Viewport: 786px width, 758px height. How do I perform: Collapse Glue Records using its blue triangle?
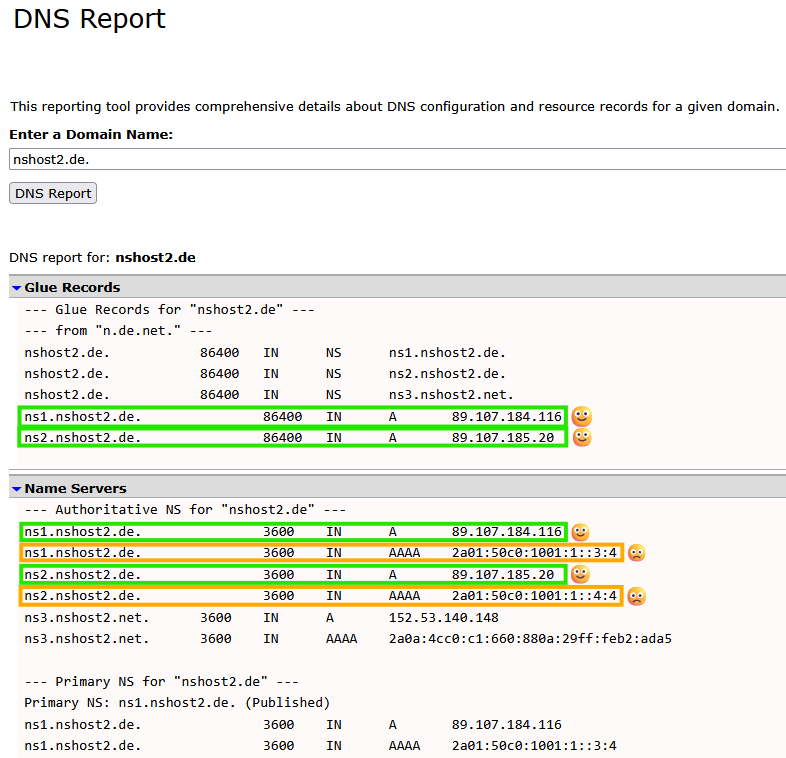(17, 288)
